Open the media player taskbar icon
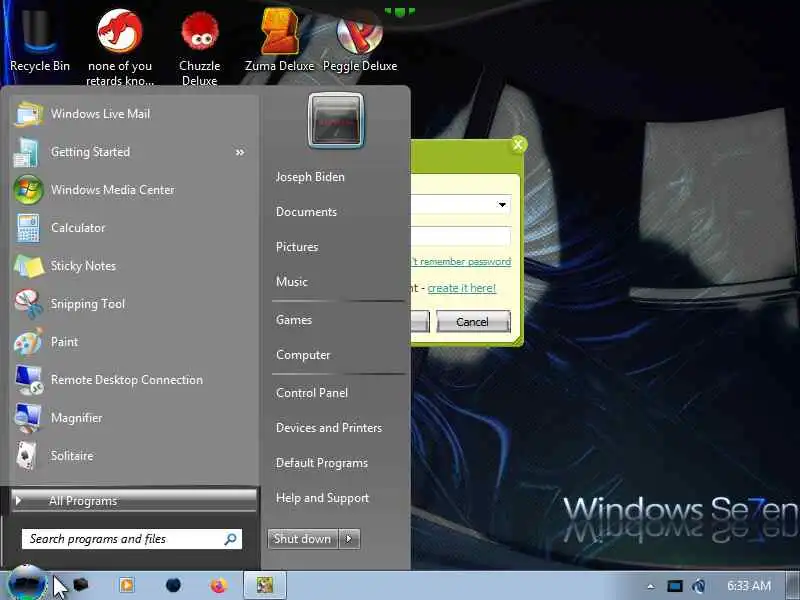 [127, 585]
